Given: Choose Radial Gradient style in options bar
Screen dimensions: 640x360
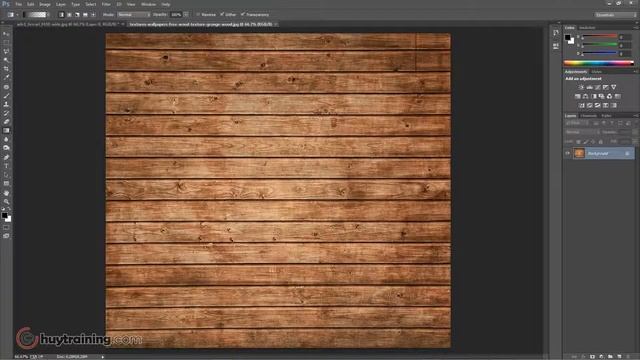Looking at the screenshot, I should (69, 15).
